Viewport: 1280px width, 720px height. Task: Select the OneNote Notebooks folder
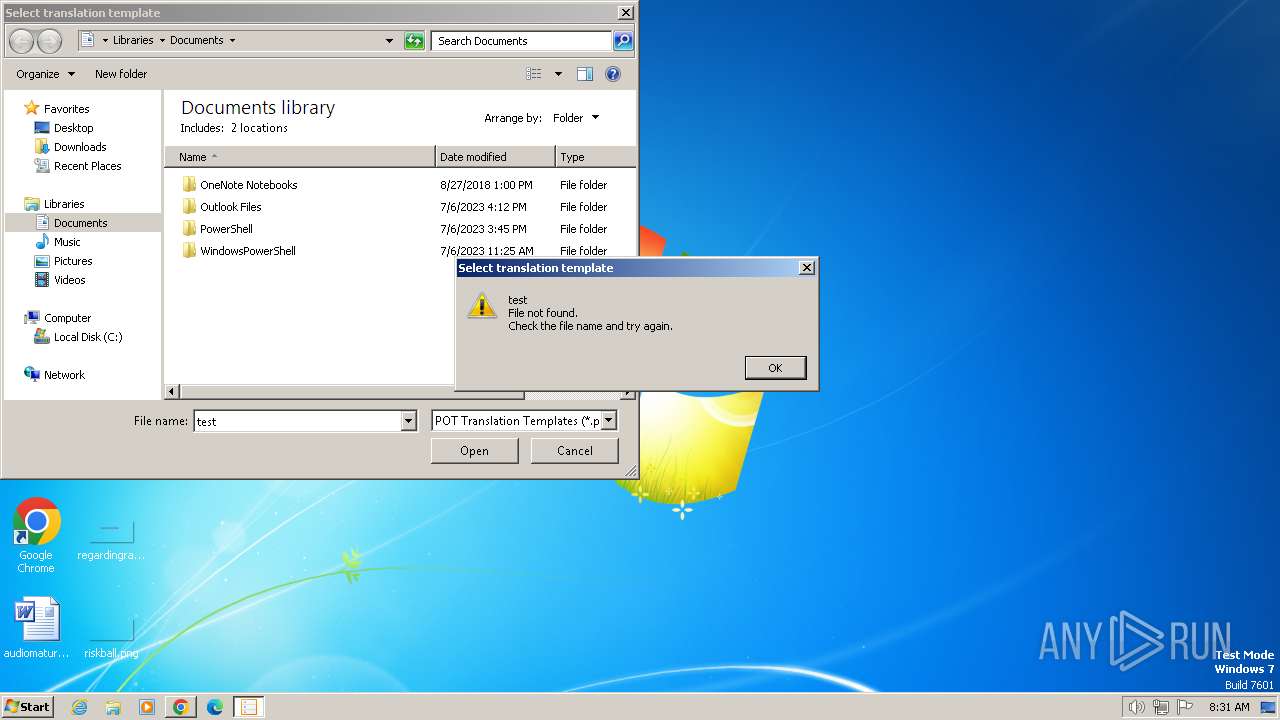pyautogui.click(x=248, y=185)
